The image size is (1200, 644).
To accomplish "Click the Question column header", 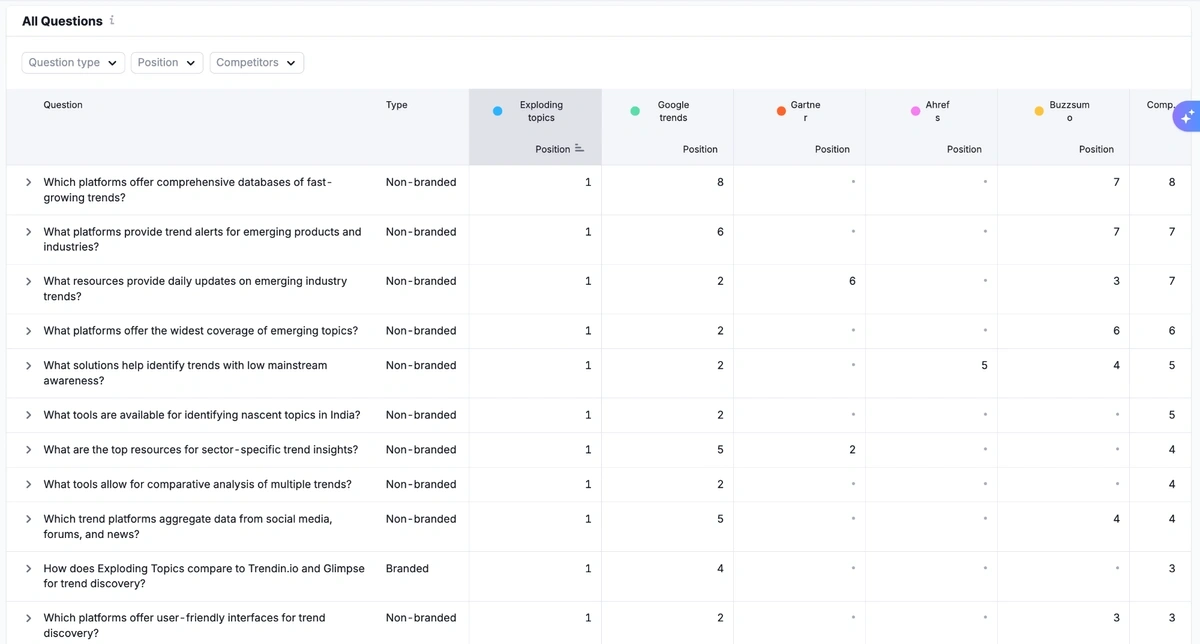I will tap(63, 105).
